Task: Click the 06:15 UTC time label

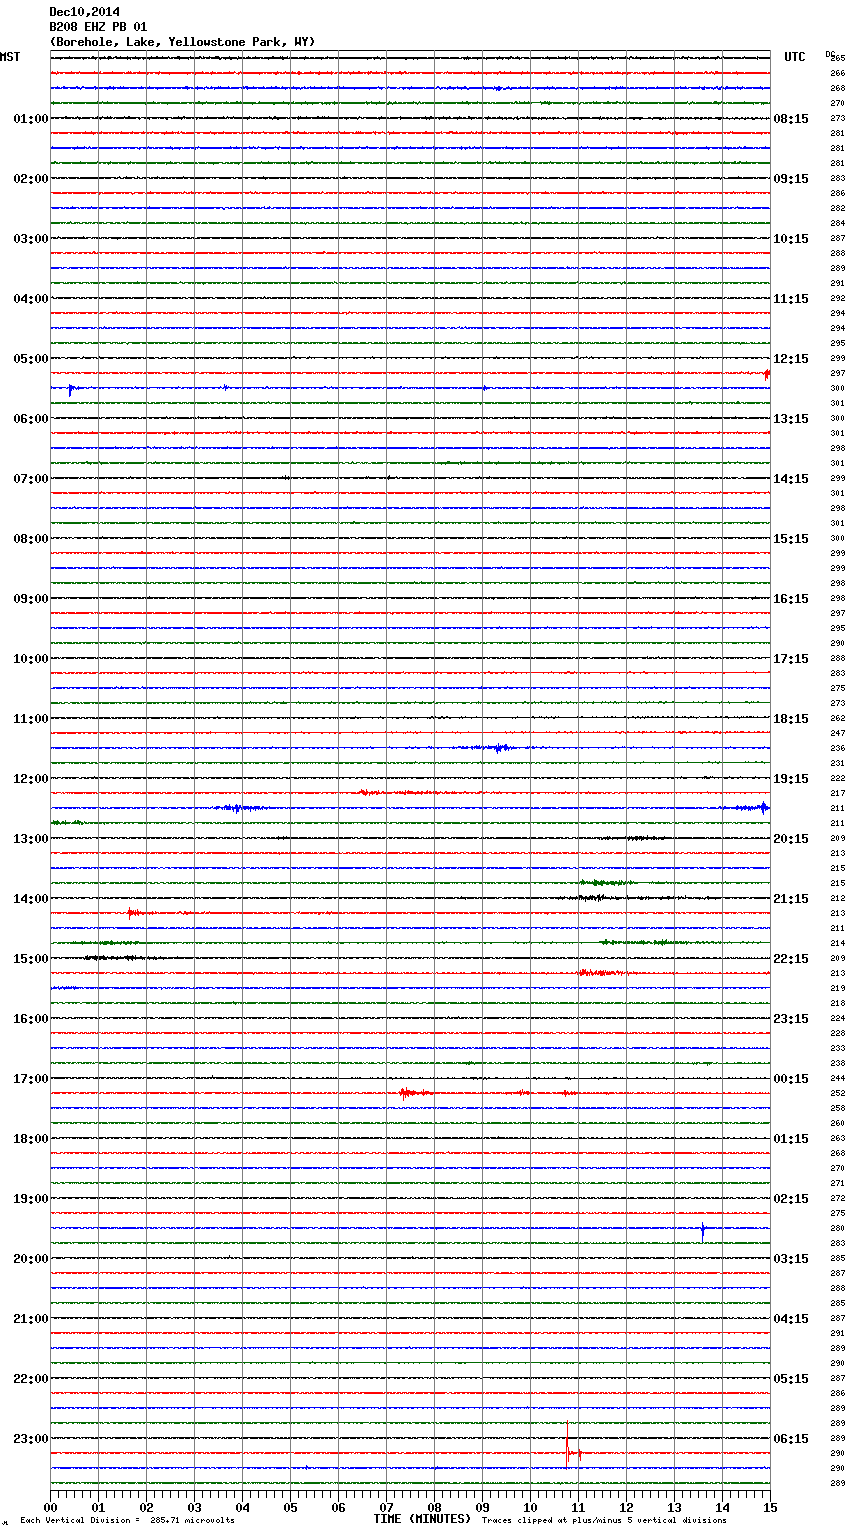Action: click(x=791, y=1439)
